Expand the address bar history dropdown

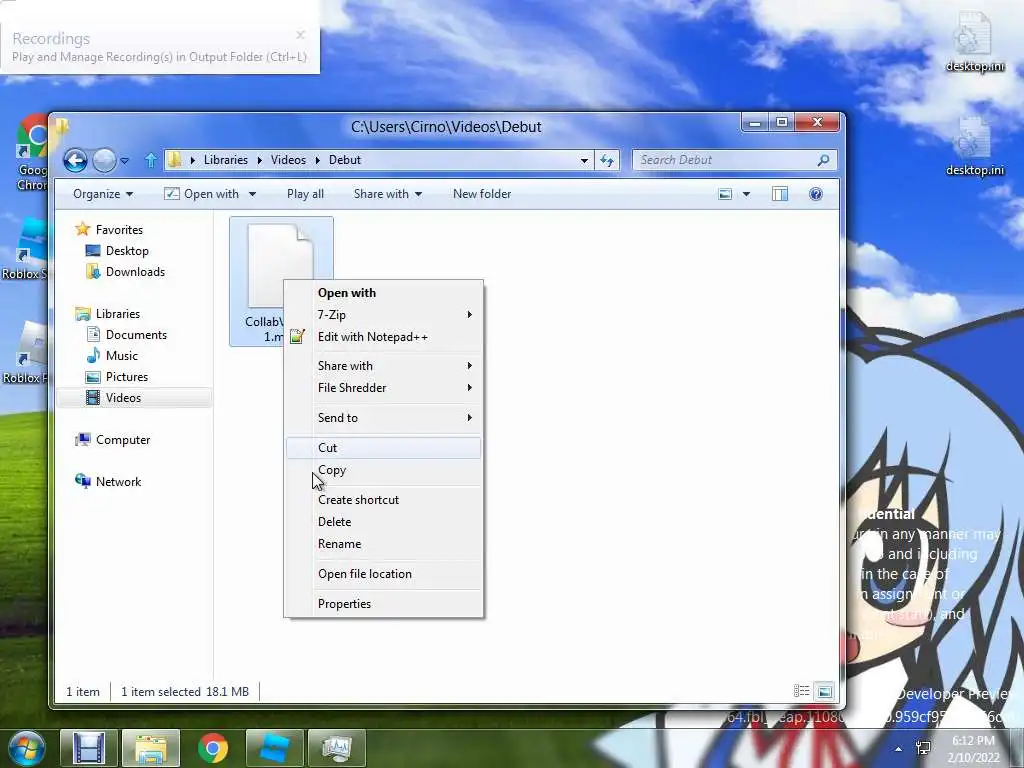point(584,160)
